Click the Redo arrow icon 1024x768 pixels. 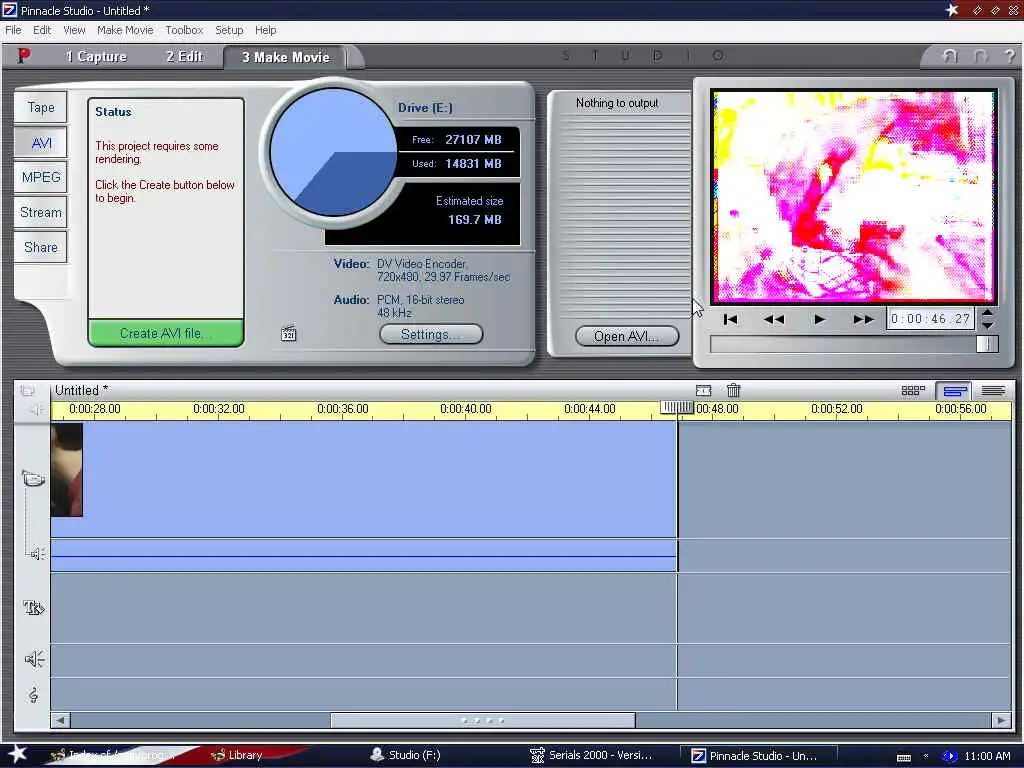click(980, 56)
